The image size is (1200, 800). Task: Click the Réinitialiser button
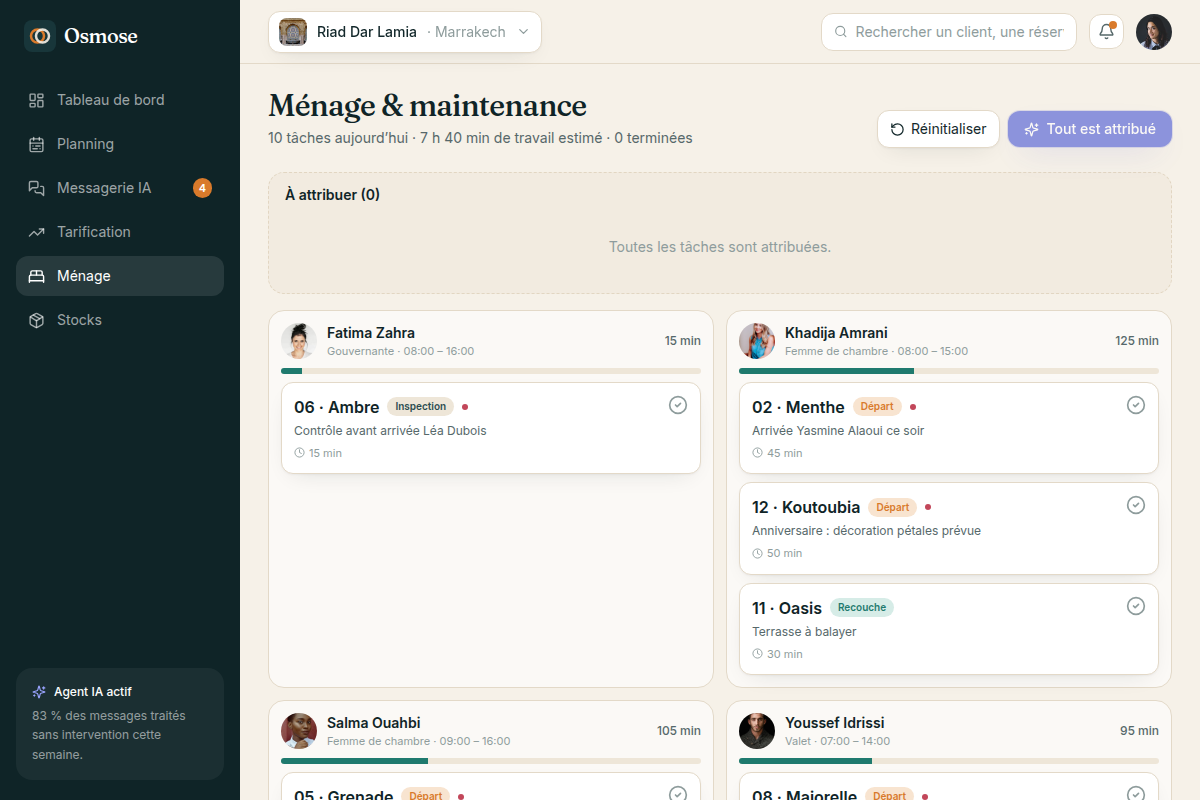pos(938,129)
